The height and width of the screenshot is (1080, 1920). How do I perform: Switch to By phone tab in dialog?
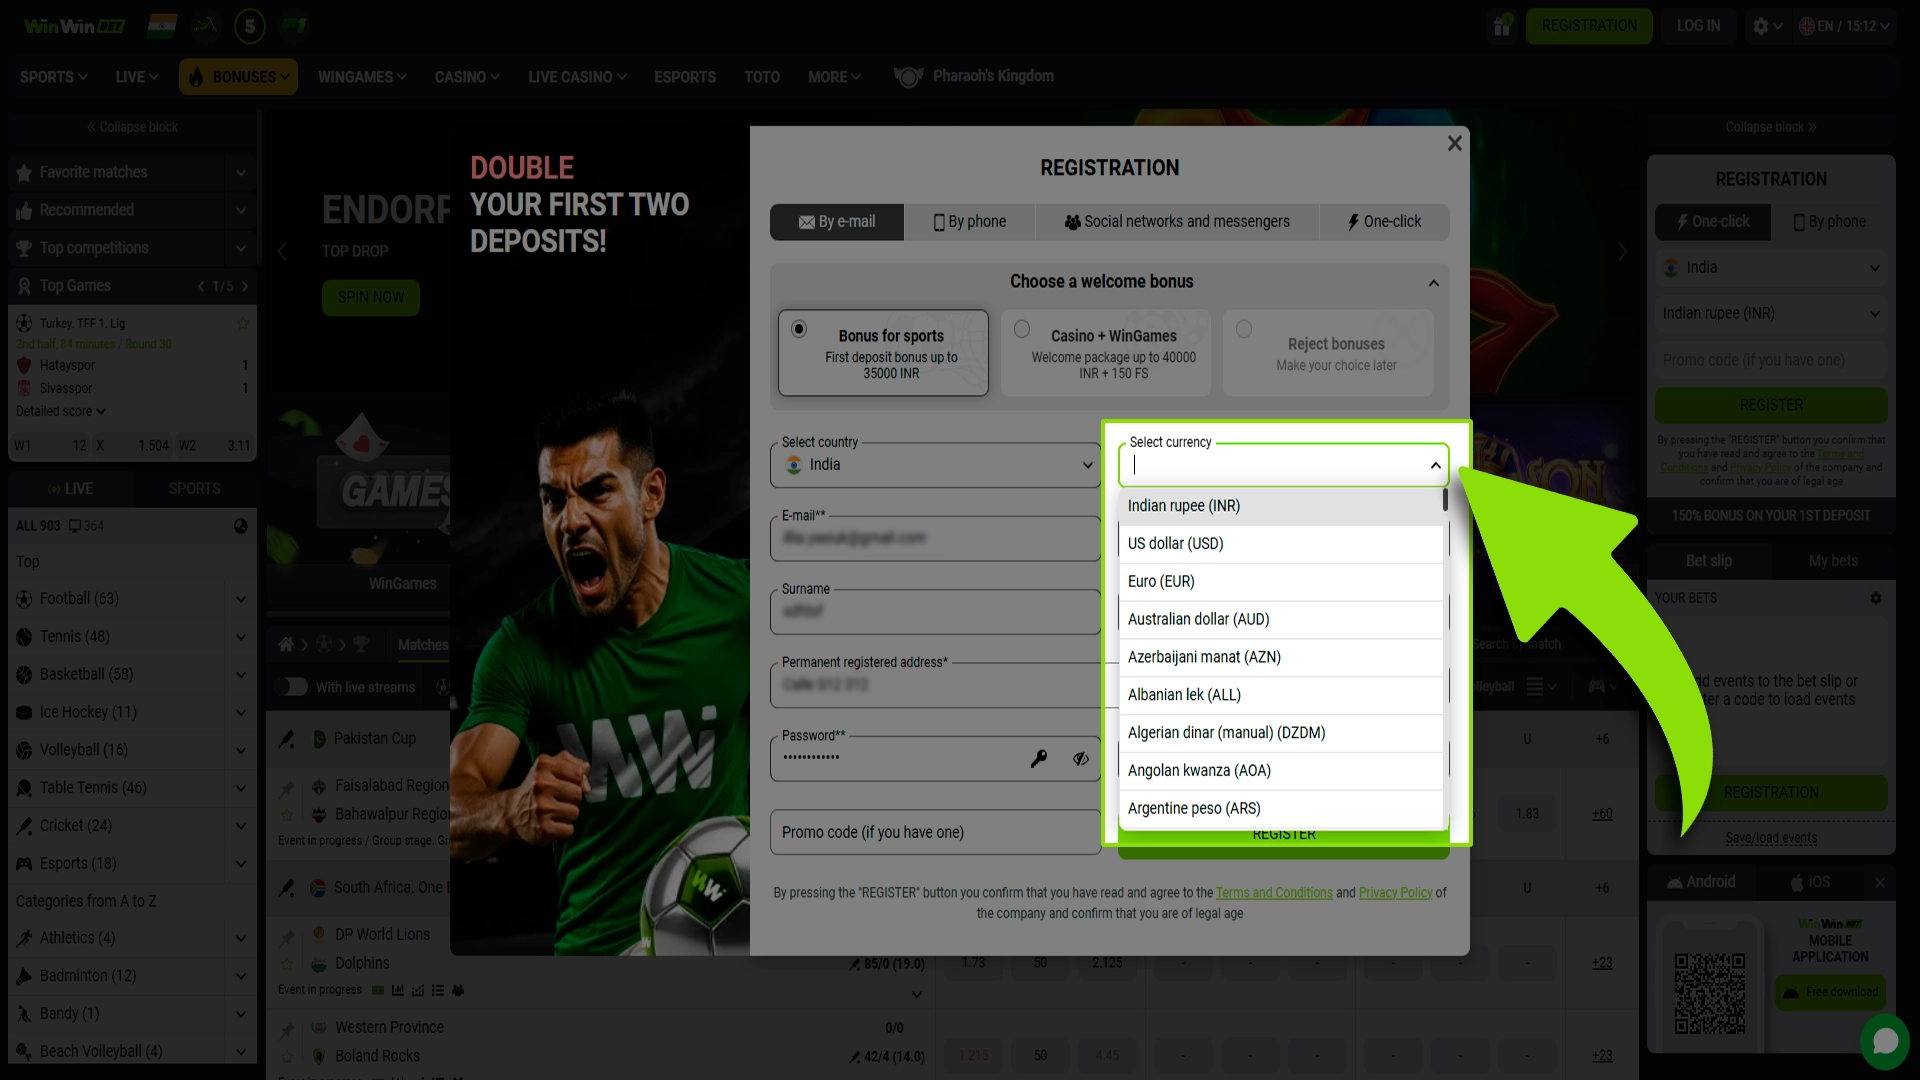(x=969, y=222)
